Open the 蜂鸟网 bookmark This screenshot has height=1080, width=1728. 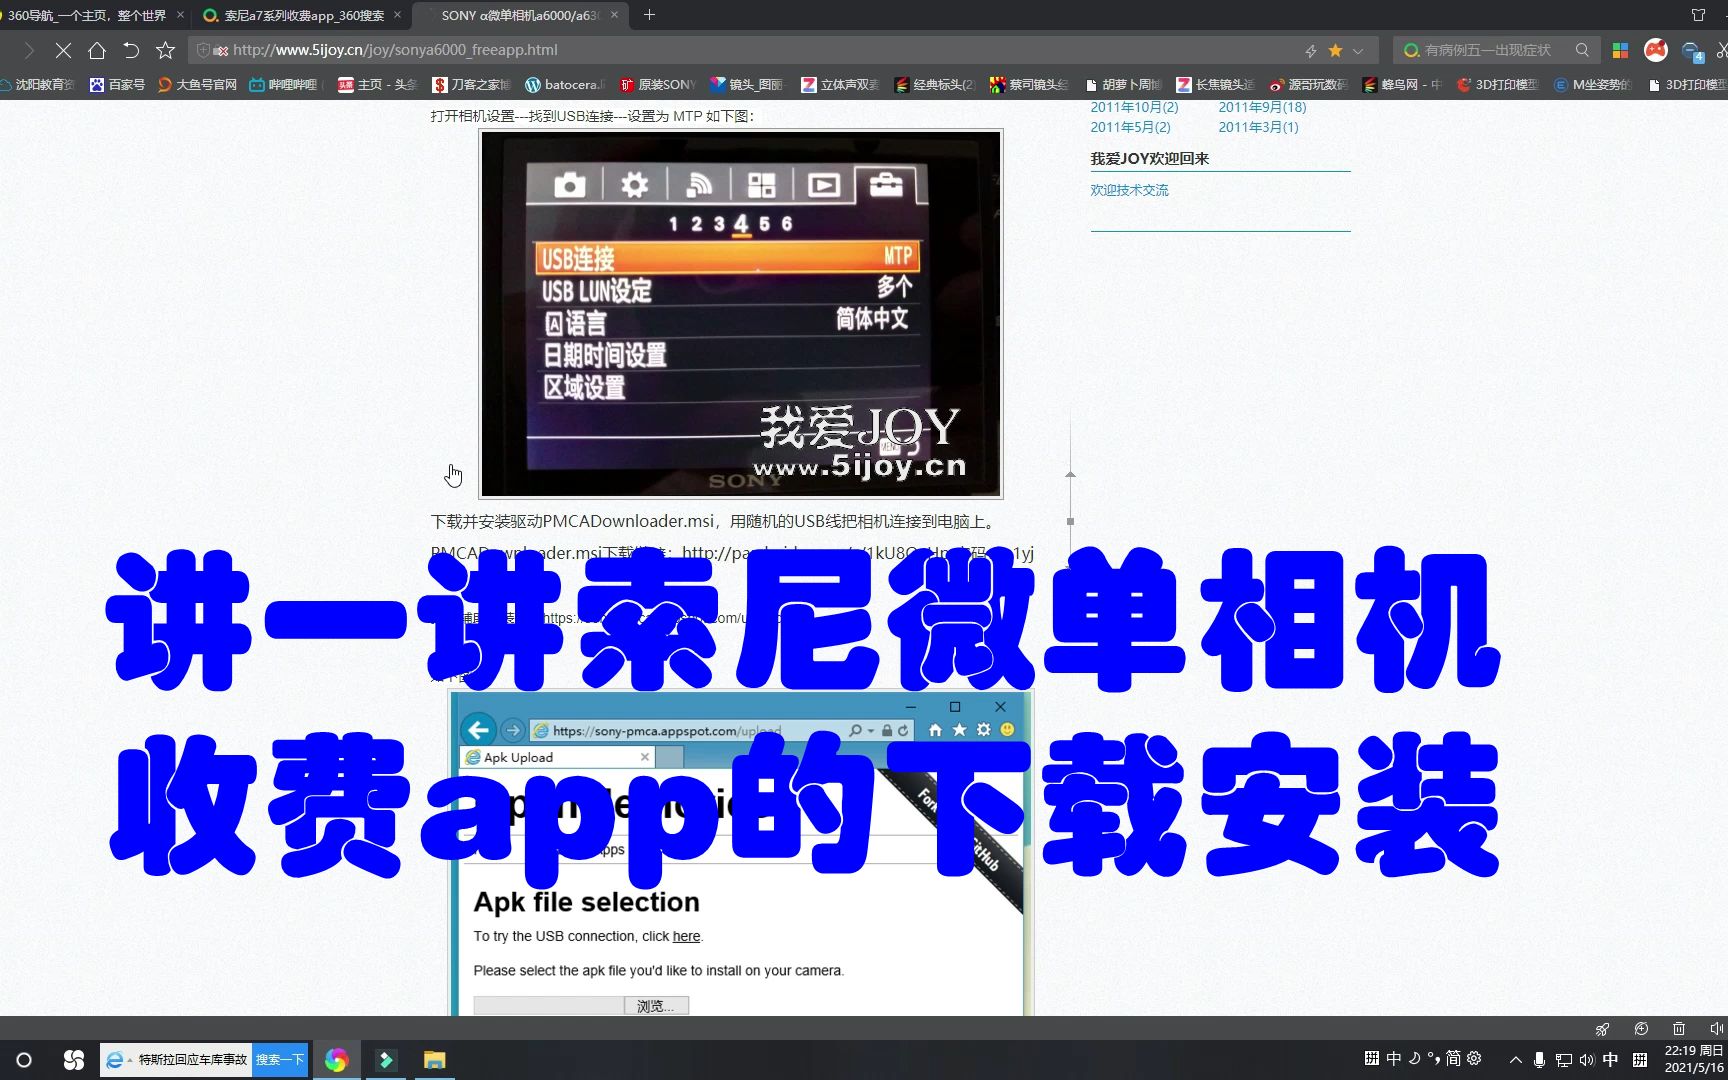[1402, 85]
